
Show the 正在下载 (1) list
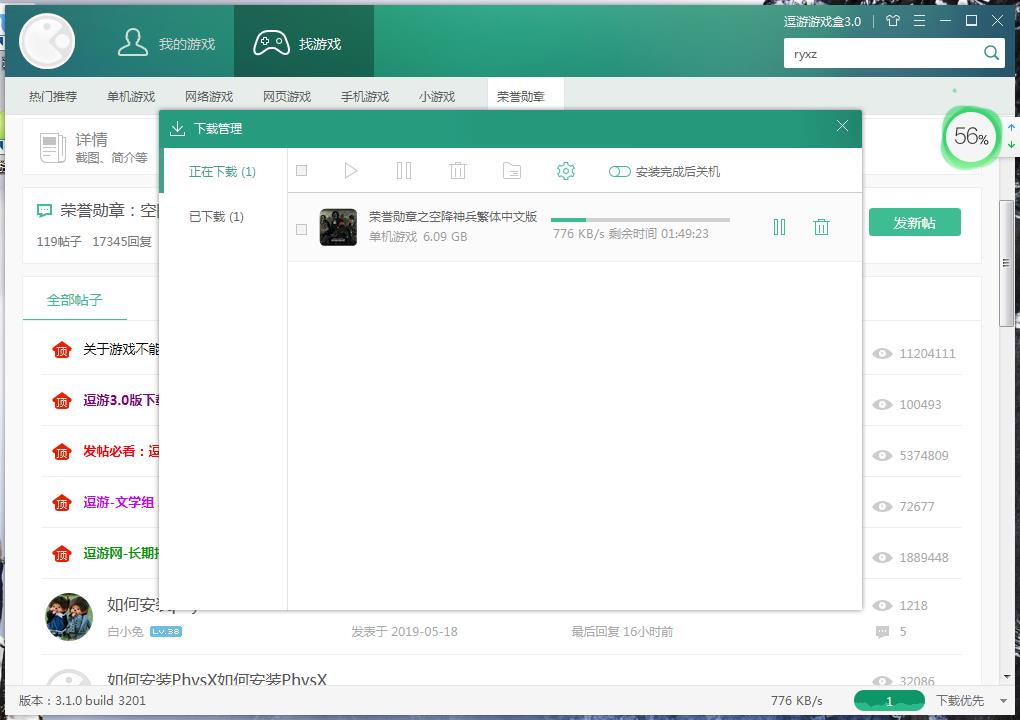[222, 172]
